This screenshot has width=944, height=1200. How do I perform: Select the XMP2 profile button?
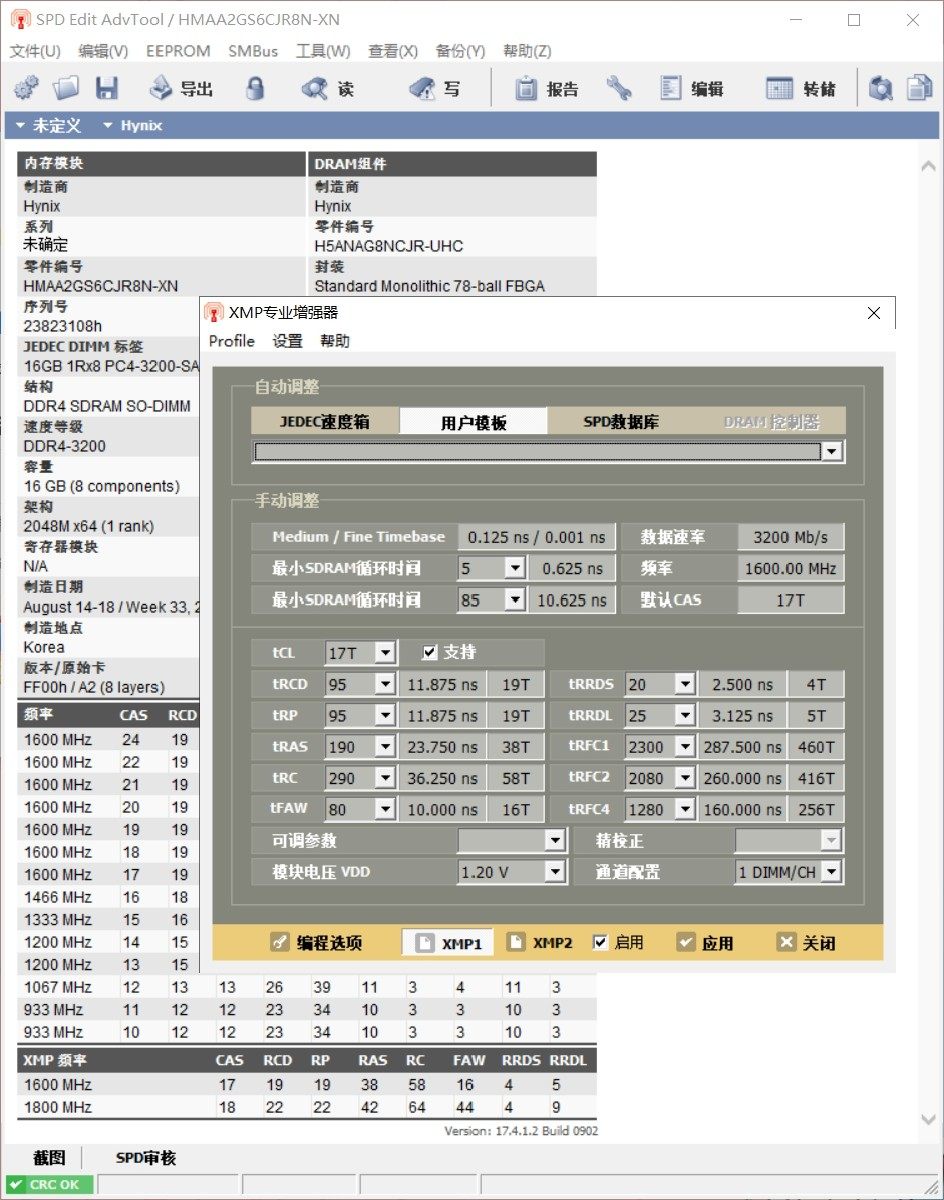click(x=540, y=942)
